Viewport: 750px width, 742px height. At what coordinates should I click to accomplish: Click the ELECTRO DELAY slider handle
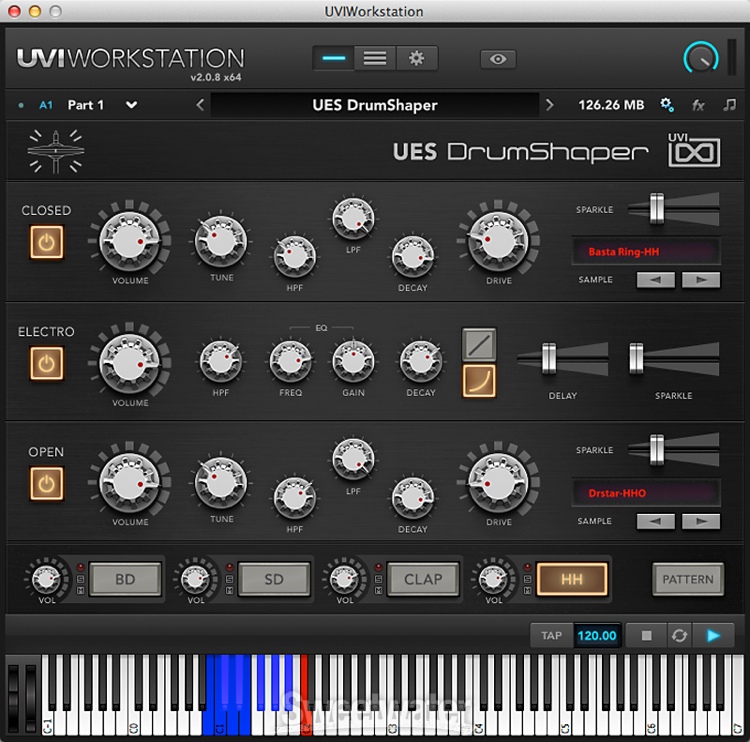tap(549, 358)
